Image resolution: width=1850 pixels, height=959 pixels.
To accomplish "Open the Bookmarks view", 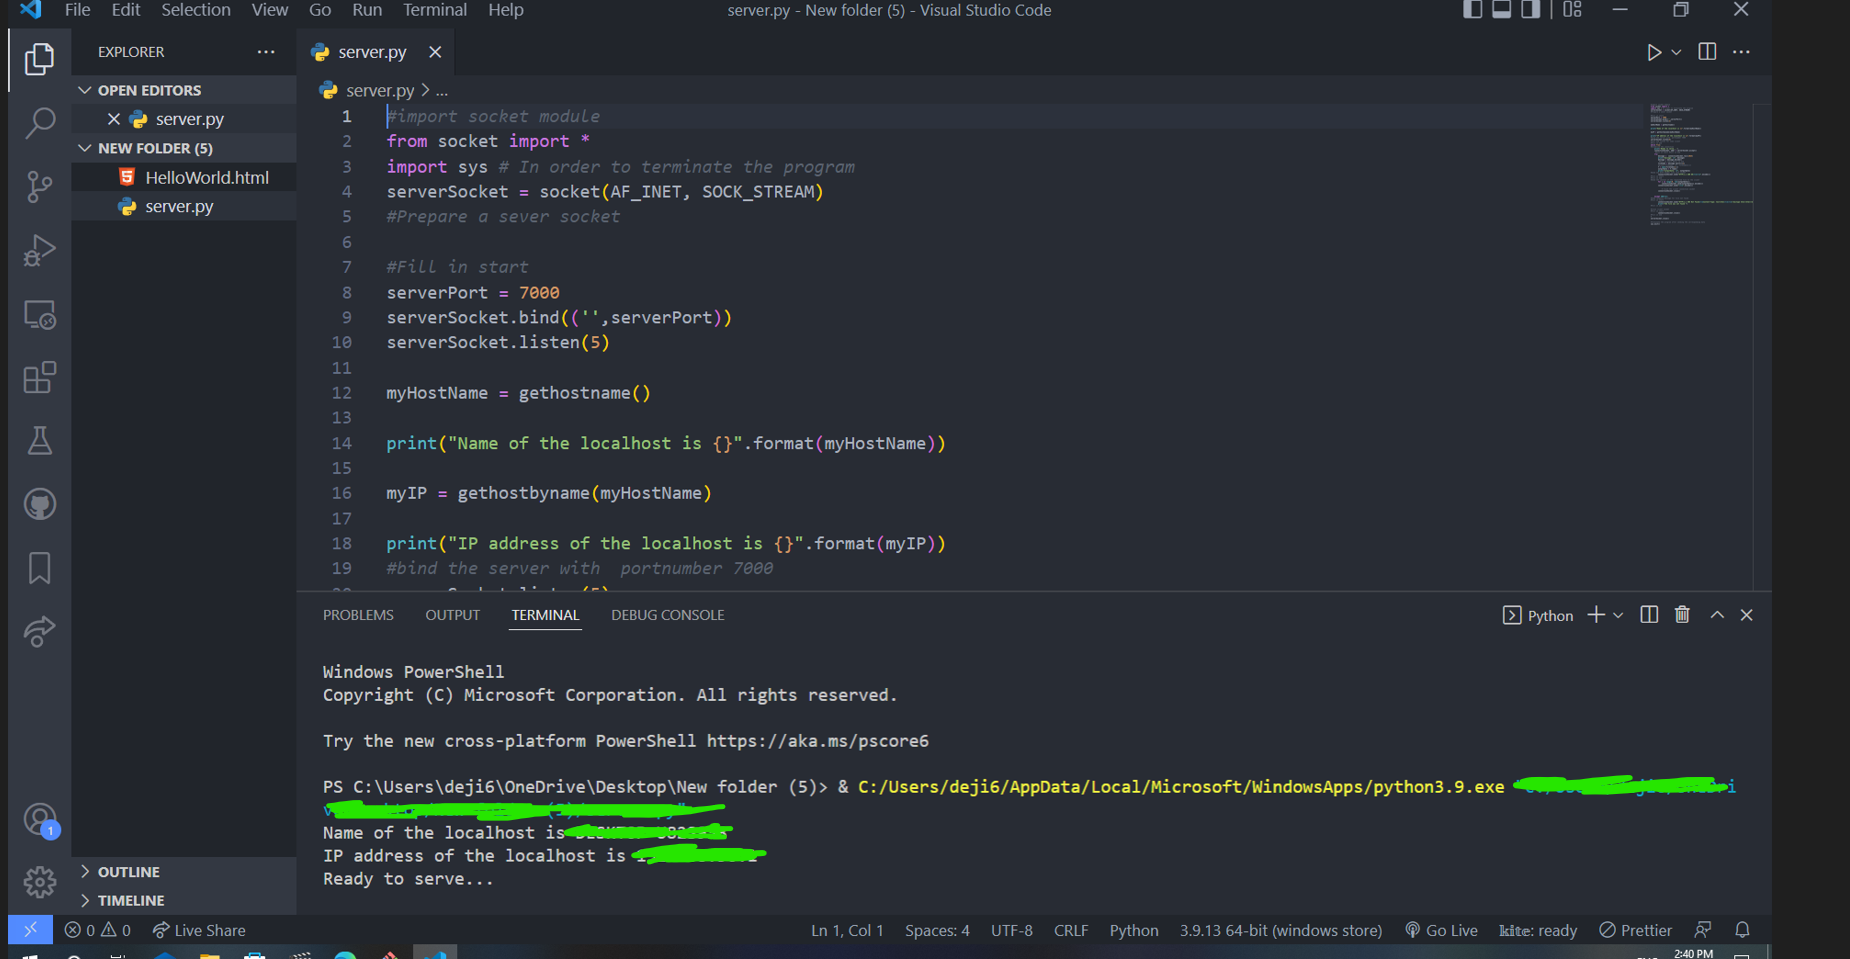I will (x=39, y=568).
